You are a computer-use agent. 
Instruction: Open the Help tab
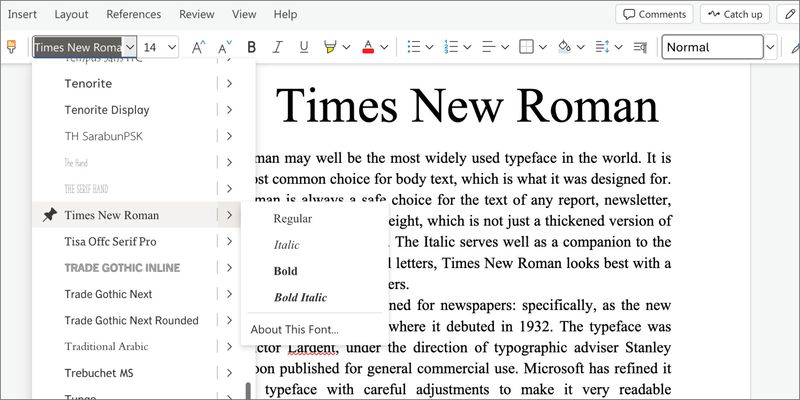[285, 14]
